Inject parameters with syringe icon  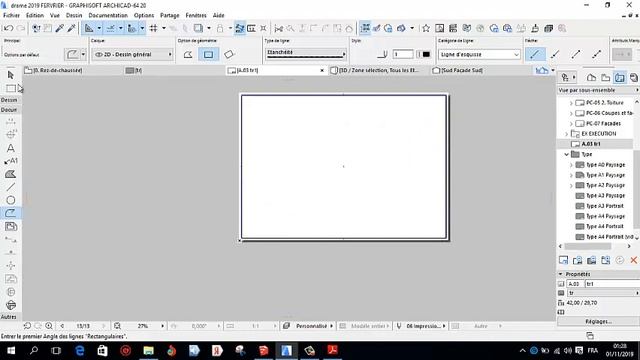point(71,28)
